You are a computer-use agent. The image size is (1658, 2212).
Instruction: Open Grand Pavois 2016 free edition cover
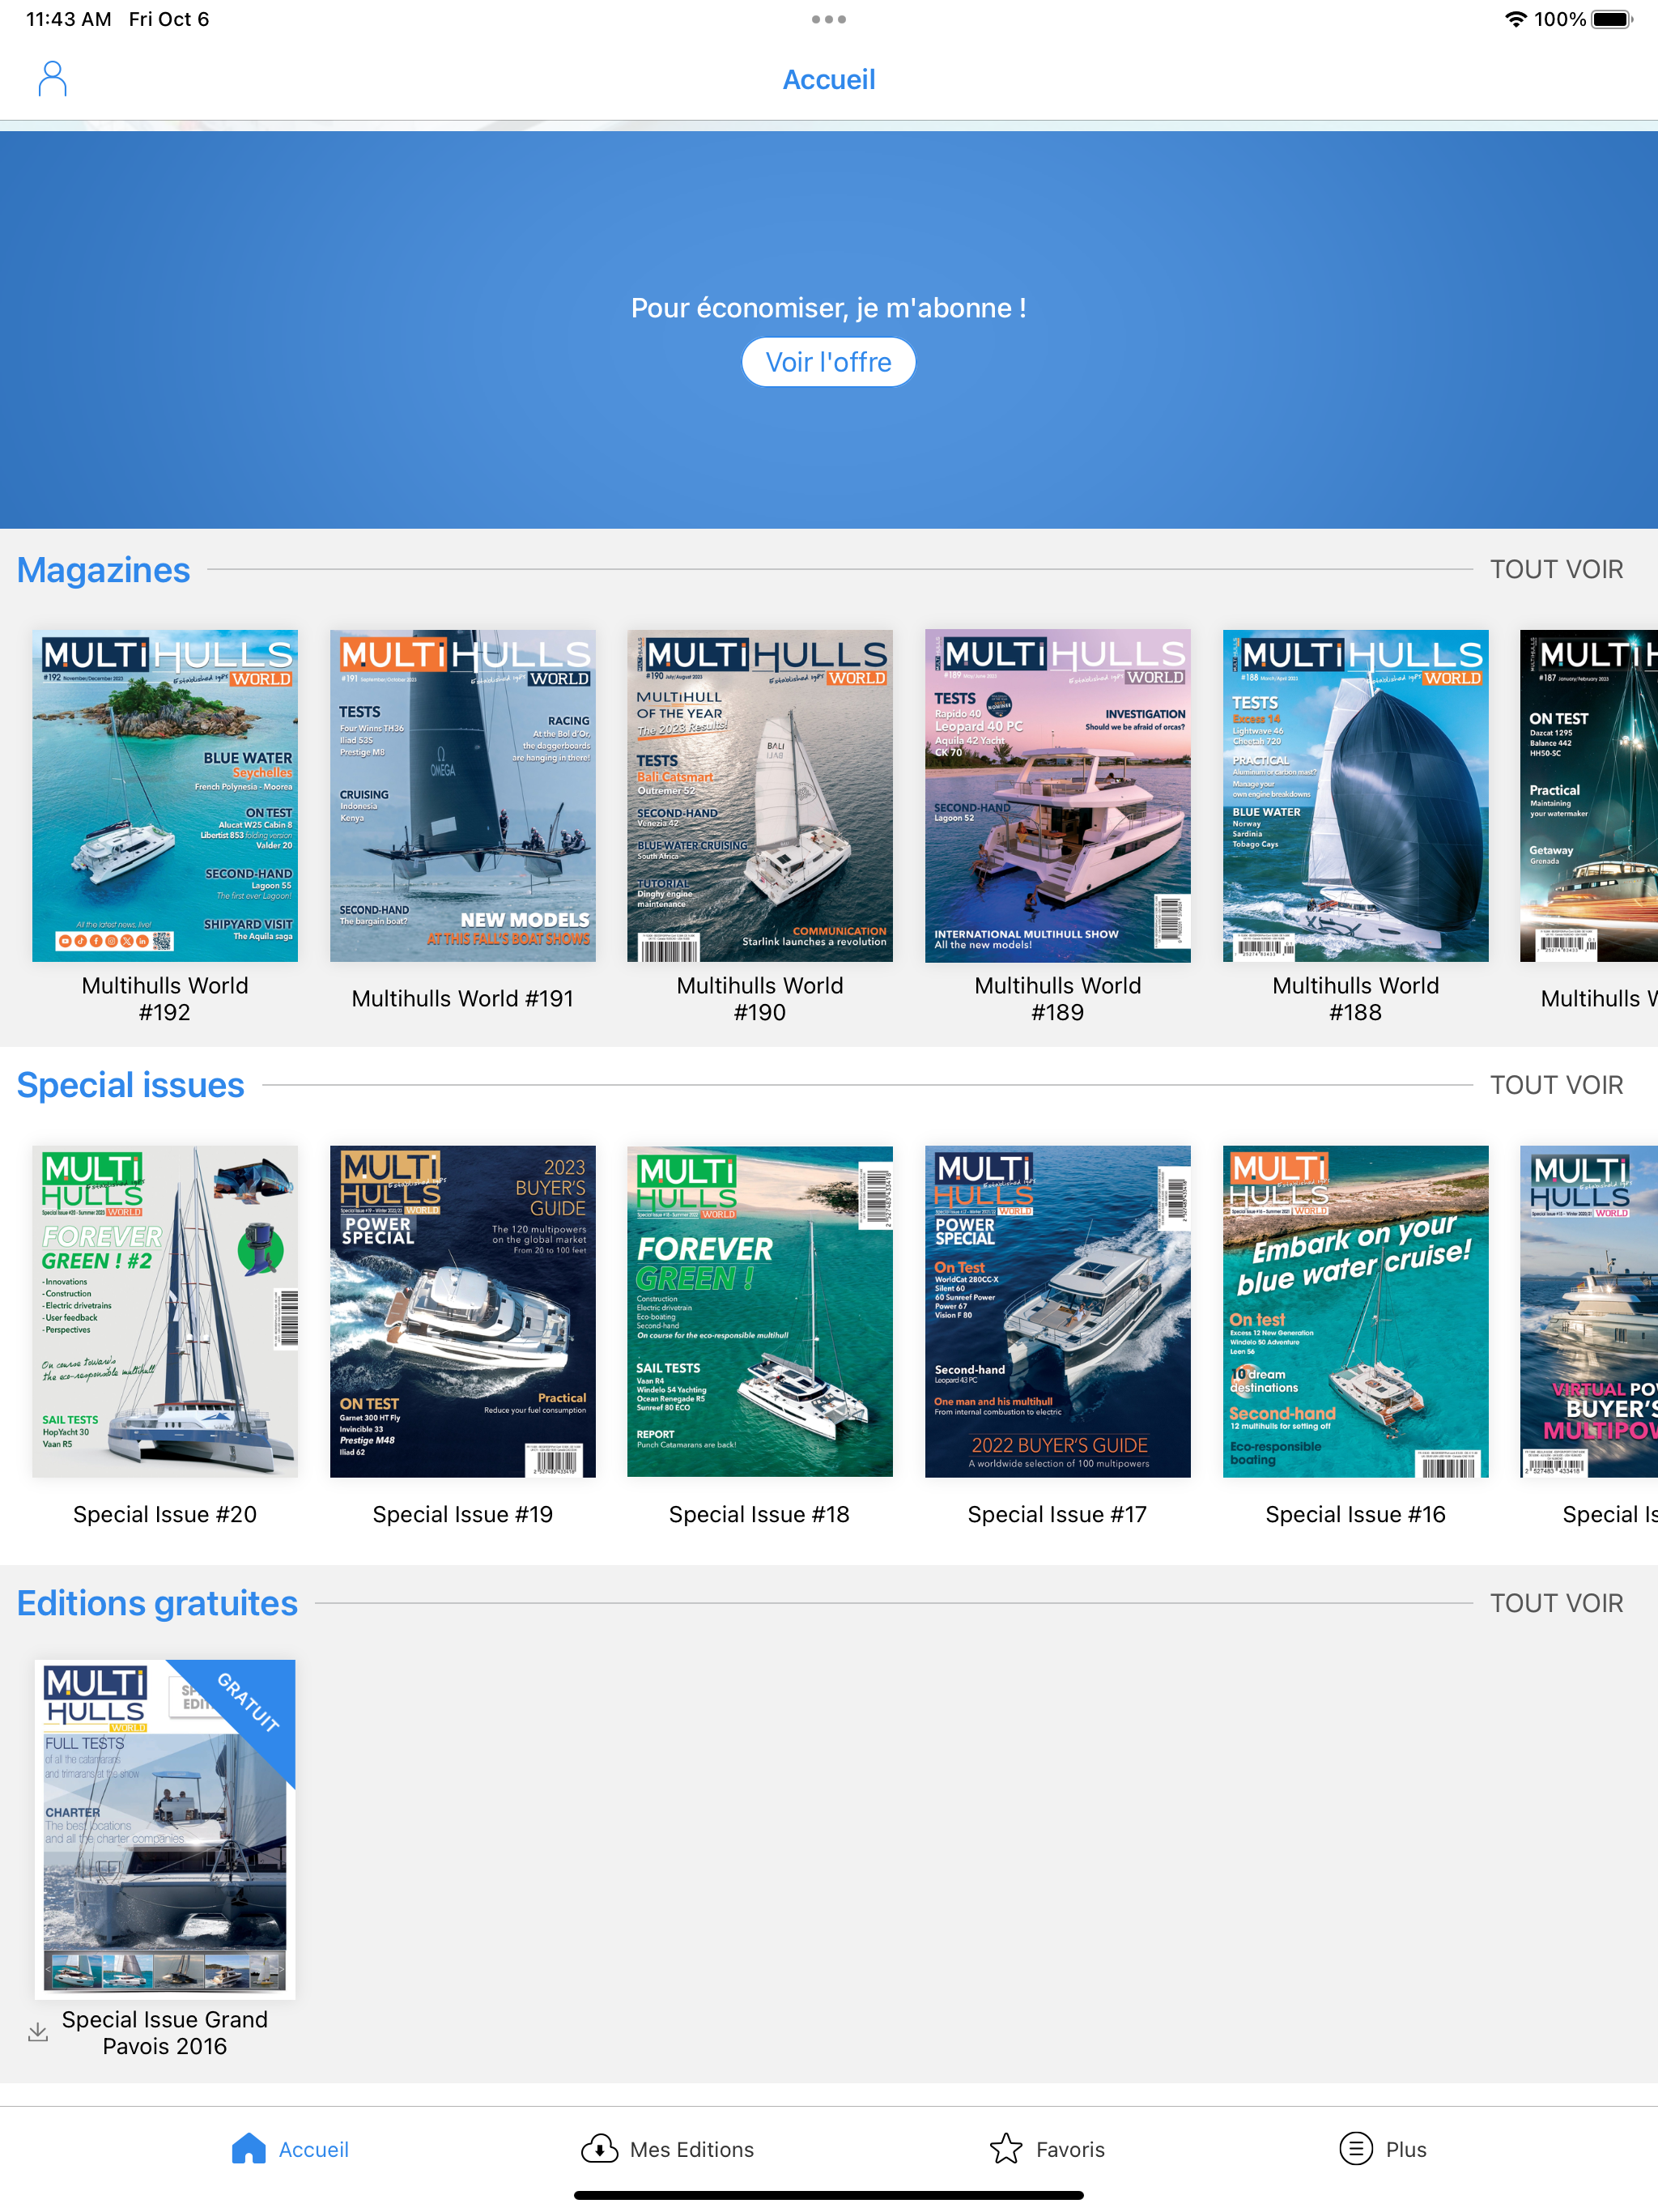pyautogui.click(x=165, y=1828)
